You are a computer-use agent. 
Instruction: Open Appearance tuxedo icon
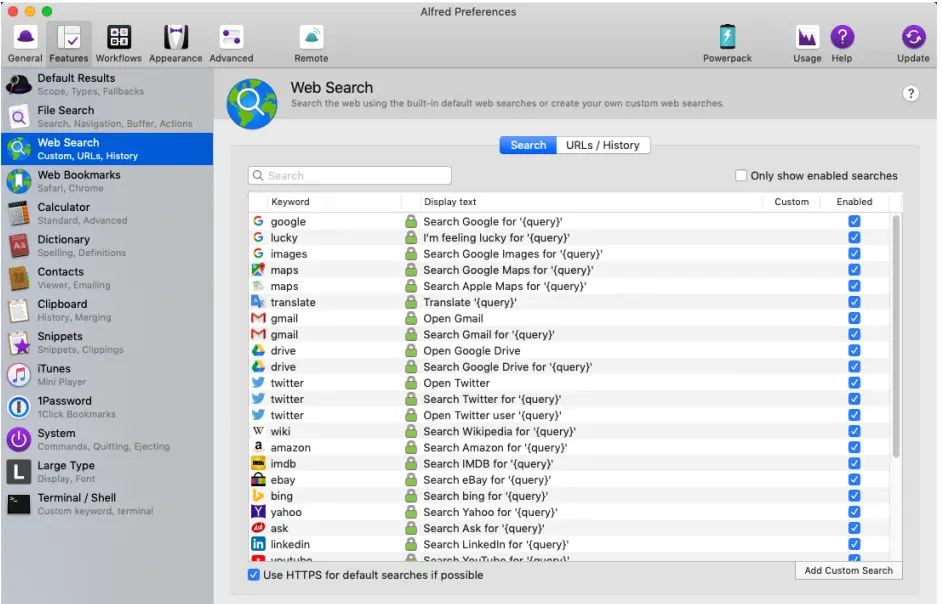click(x=175, y=37)
